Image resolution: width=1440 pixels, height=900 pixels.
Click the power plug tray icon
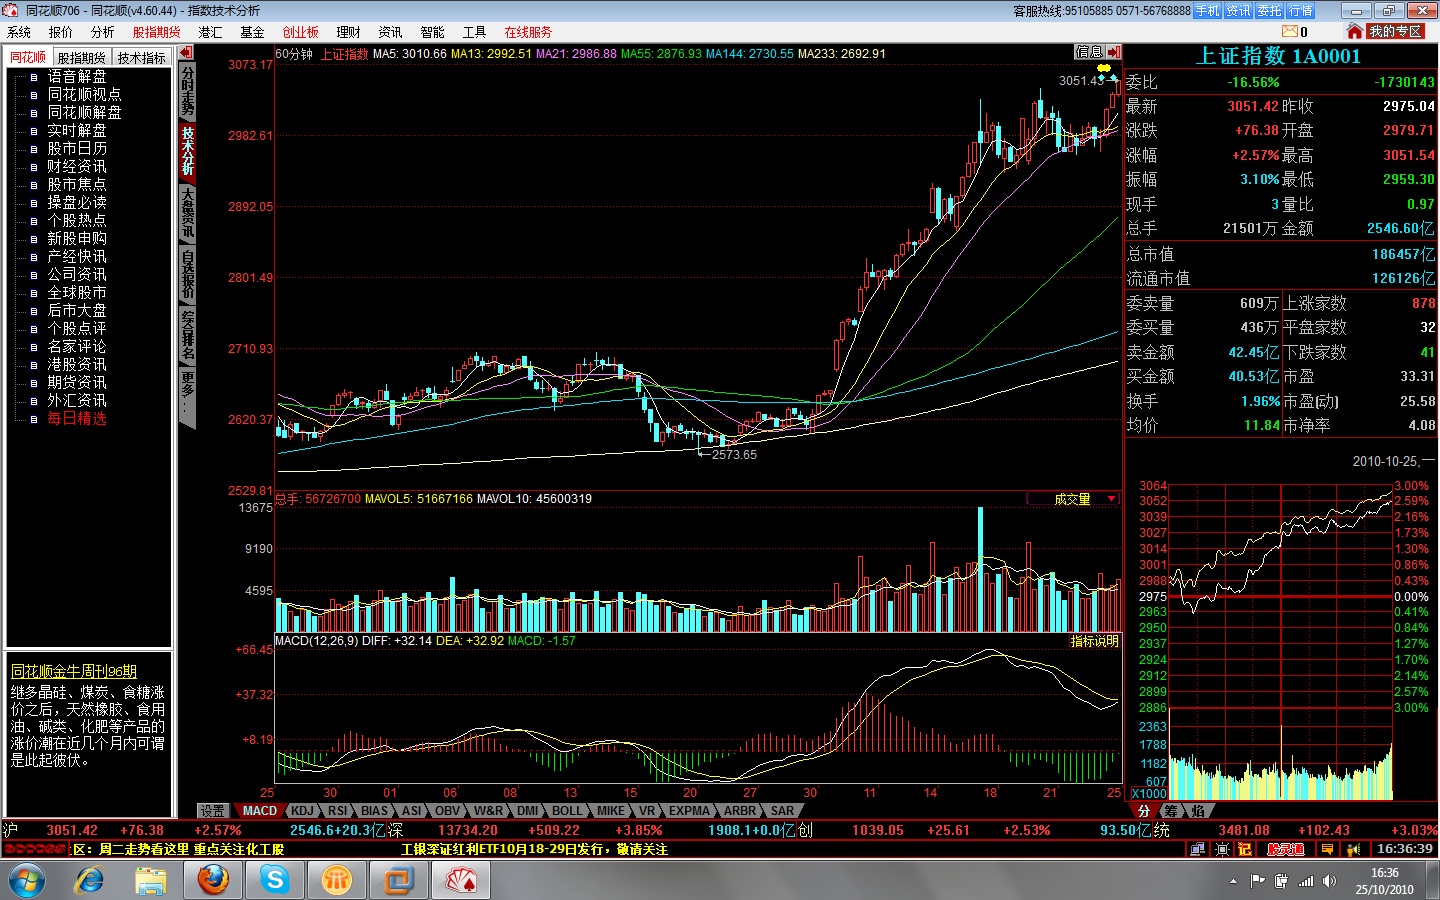[1281, 881]
